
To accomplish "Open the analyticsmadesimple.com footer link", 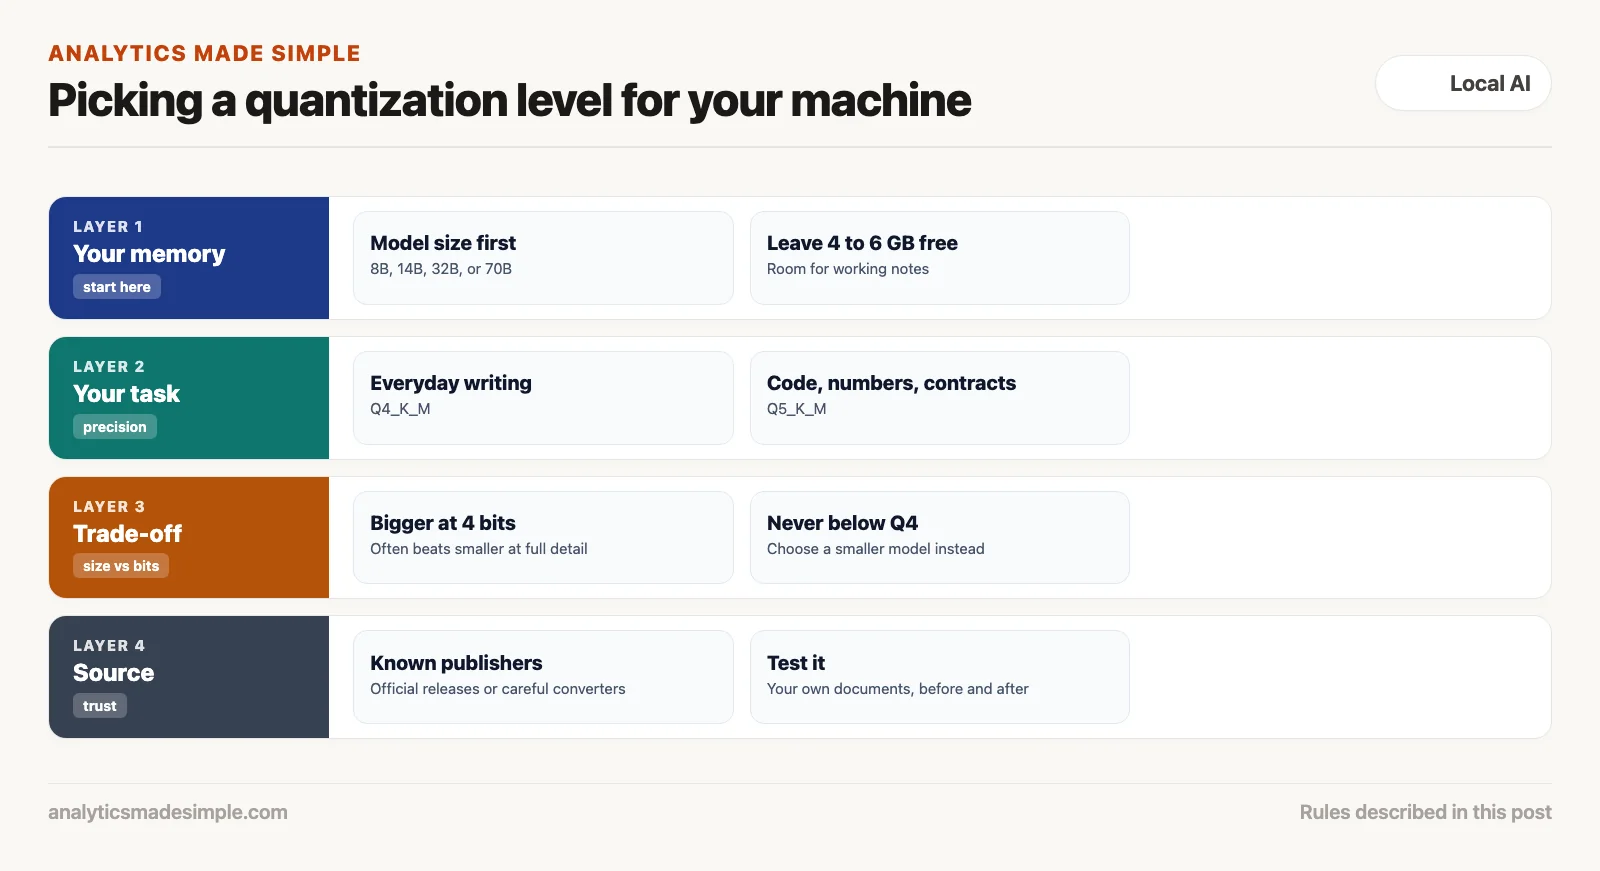I will (168, 812).
